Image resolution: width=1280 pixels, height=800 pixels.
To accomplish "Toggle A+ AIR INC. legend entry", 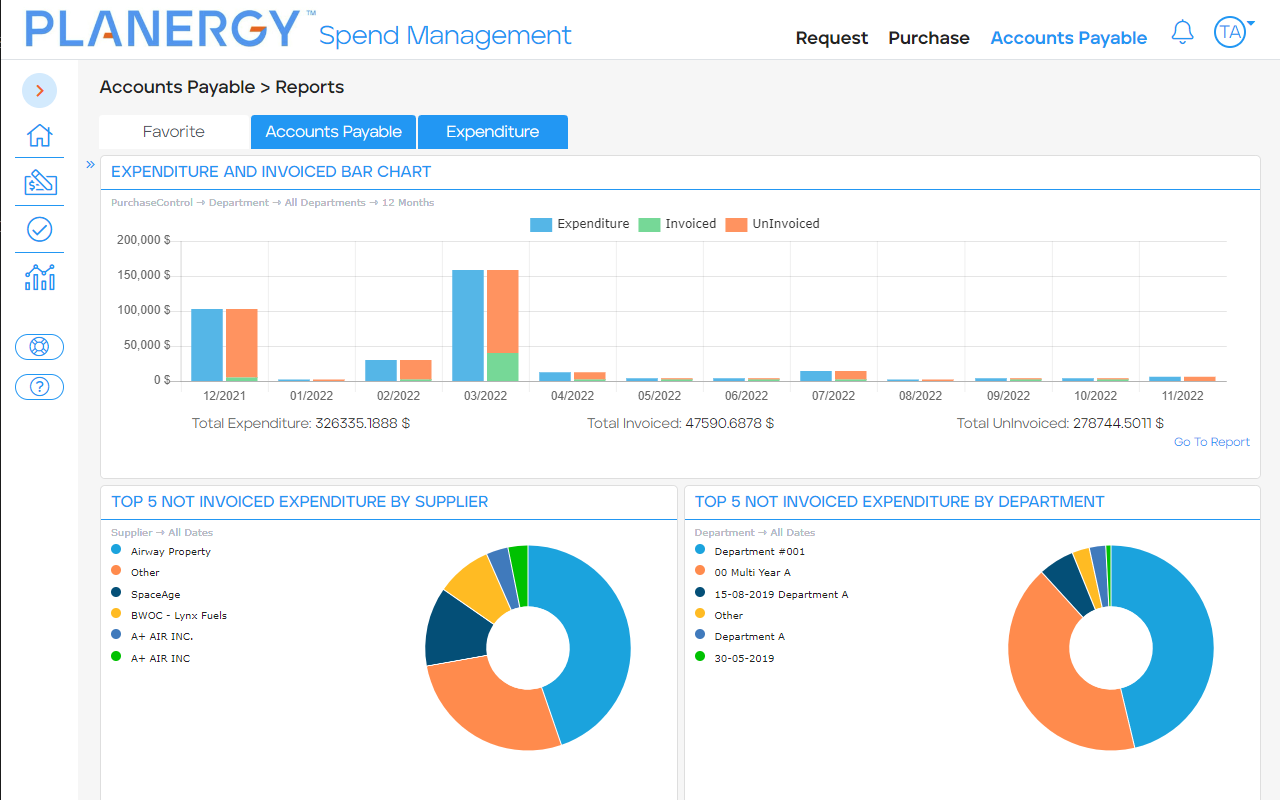I will (x=152, y=636).
